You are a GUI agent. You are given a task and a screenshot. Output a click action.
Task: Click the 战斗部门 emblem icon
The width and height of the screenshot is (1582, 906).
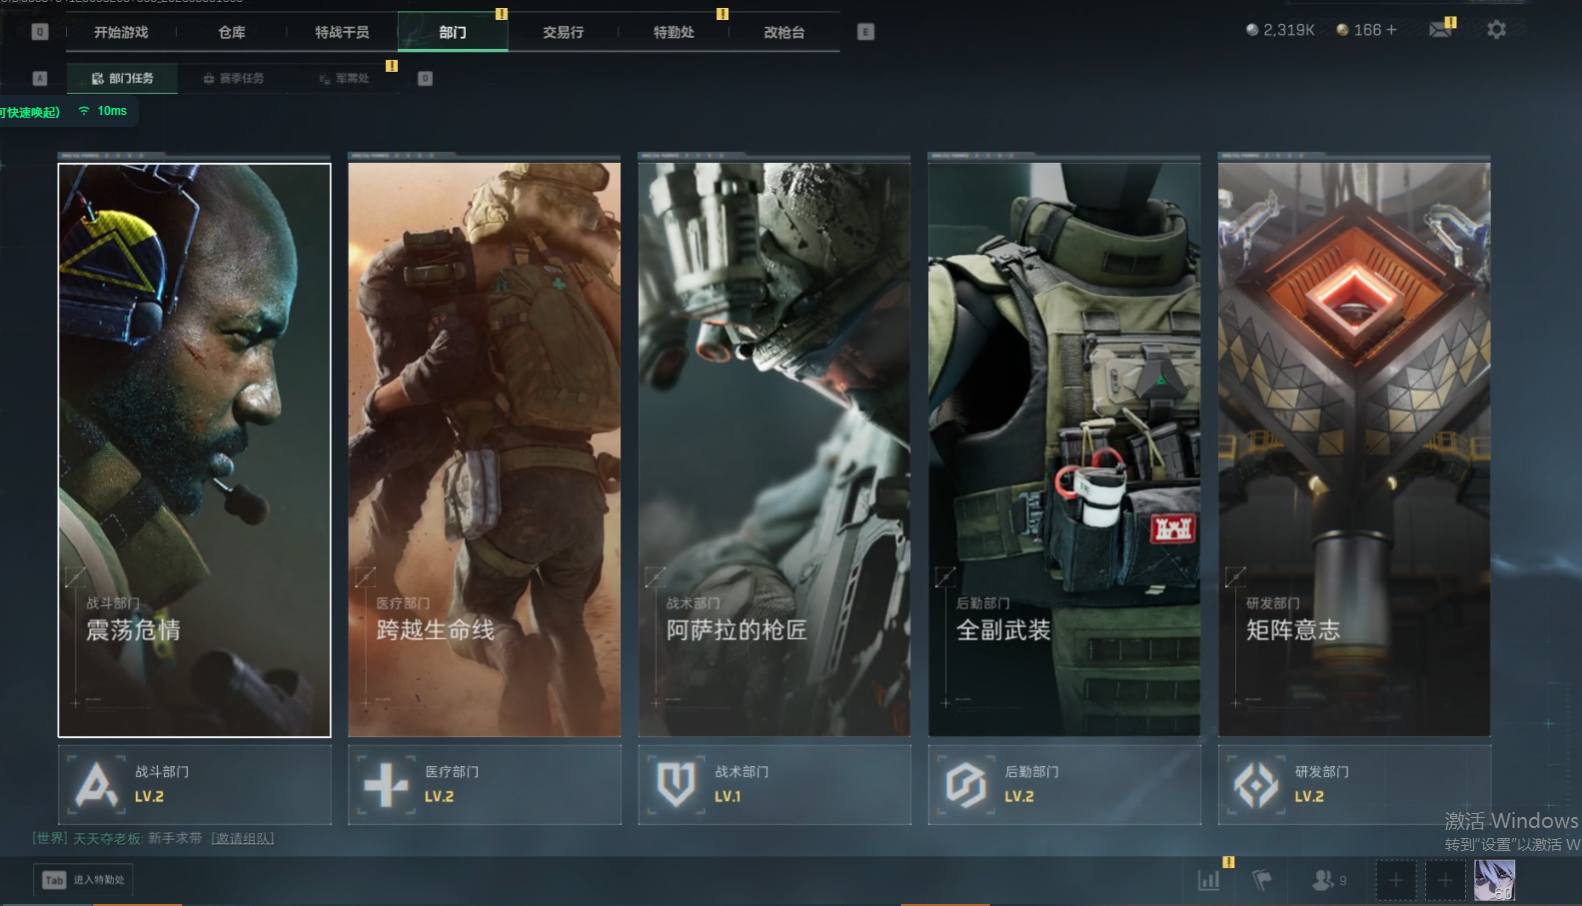(96, 785)
